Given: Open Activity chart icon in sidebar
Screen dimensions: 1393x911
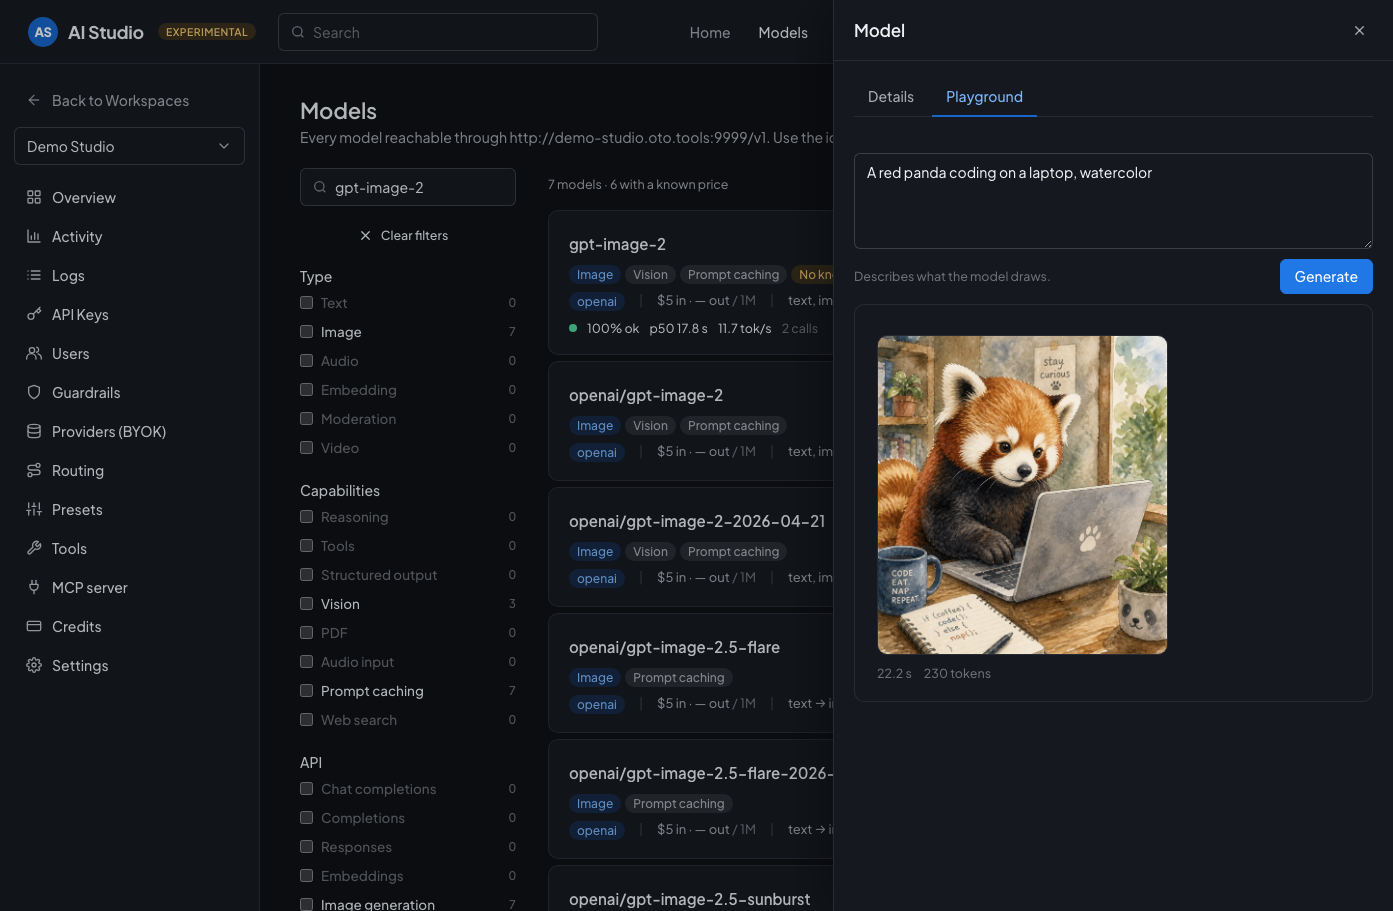Looking at the screenshot, I should pyautogui.click(x=34, y=236).
